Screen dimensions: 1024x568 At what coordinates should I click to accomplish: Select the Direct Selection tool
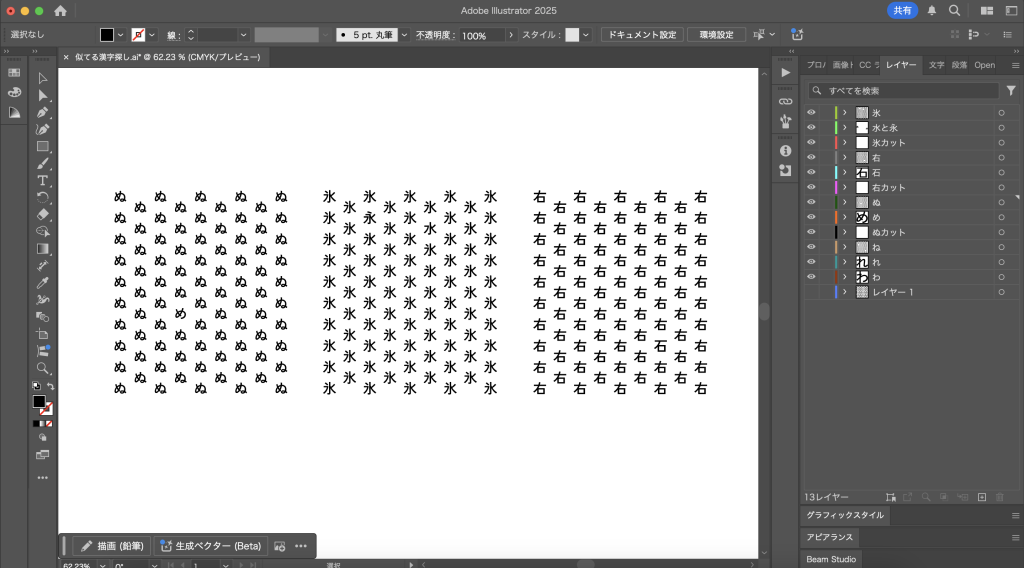point(42,95)
